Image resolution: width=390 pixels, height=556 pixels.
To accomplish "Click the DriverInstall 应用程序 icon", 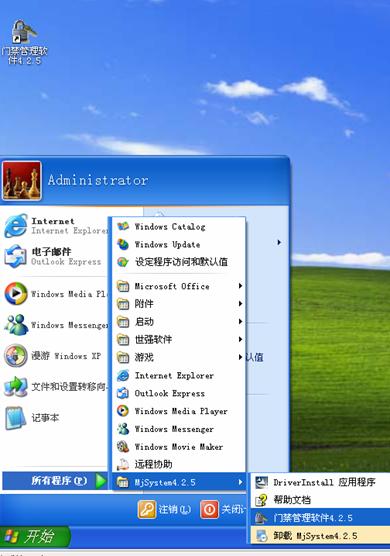I will point(262,482).
